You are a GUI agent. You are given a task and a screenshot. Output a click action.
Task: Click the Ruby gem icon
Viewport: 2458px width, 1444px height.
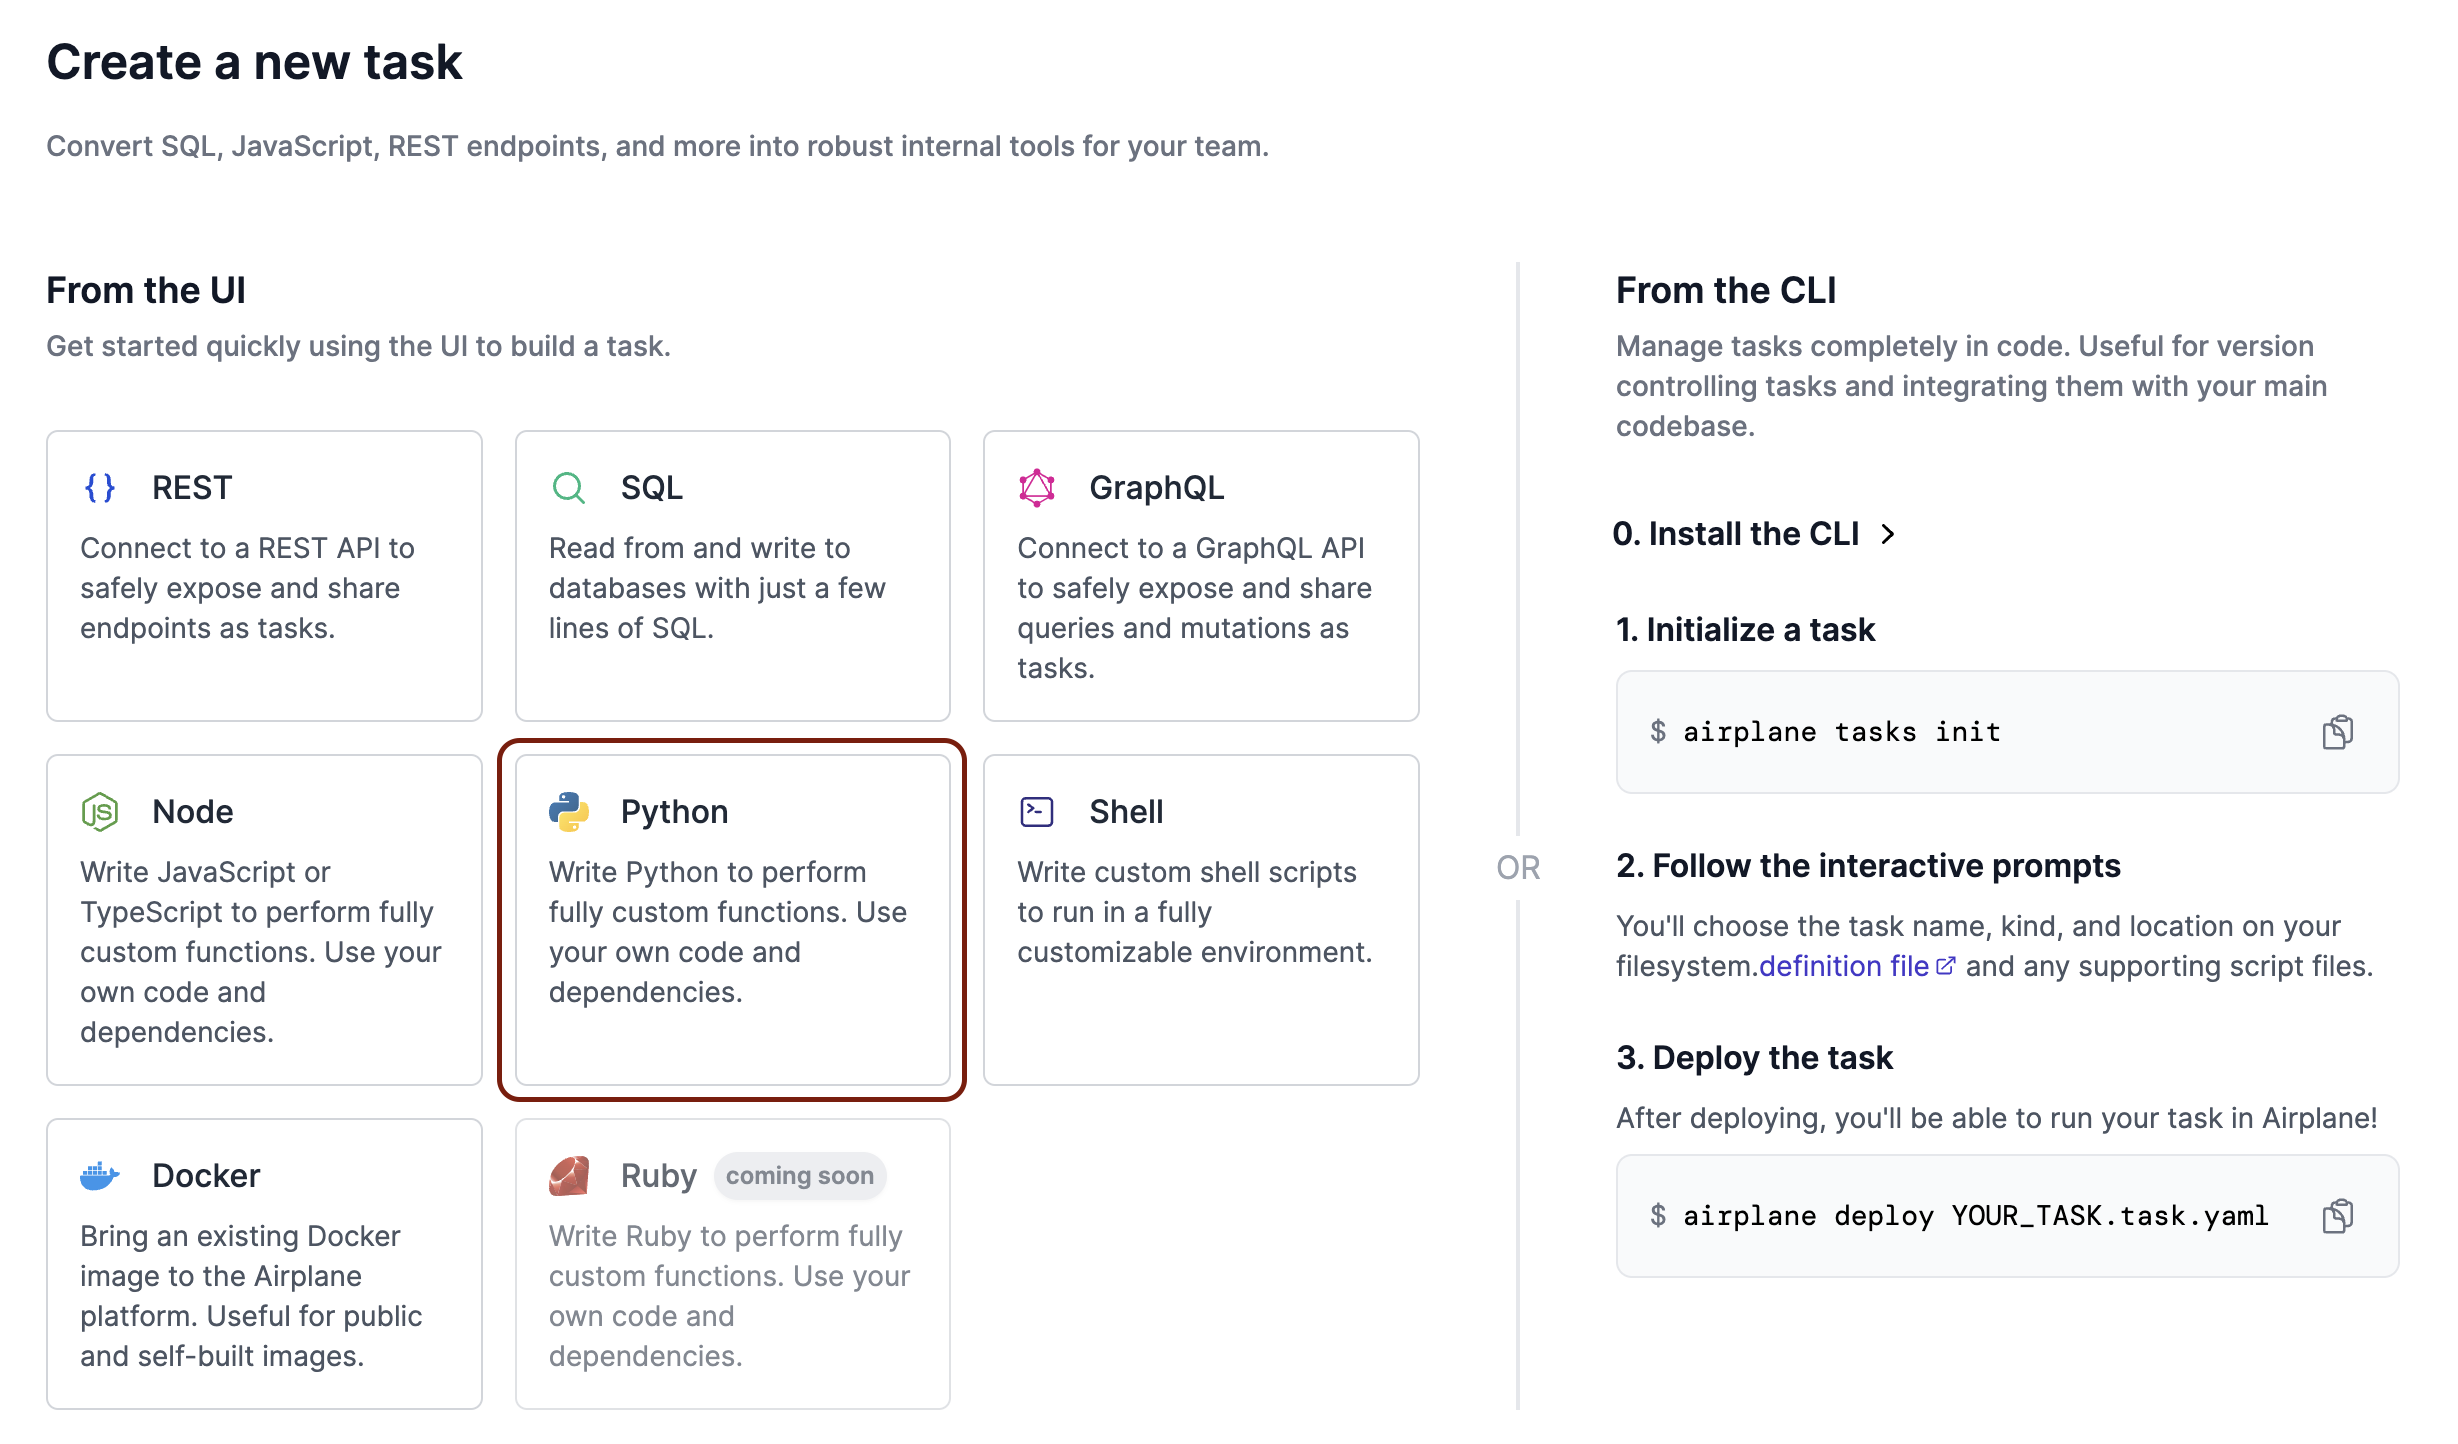(568, 1176)
